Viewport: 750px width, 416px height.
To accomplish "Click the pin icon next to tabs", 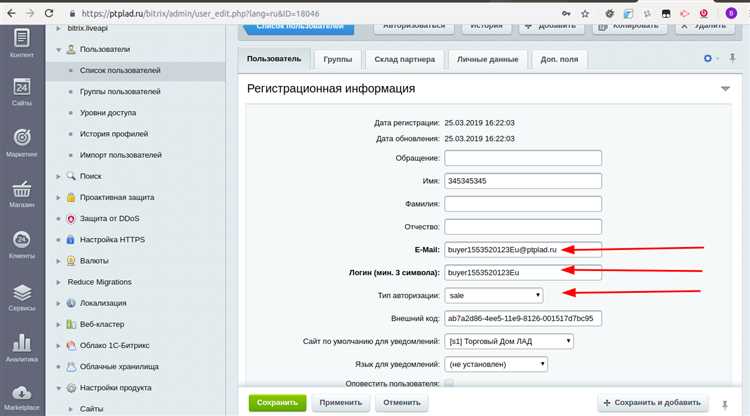I will pyautogui.click(x=732, y=58).
